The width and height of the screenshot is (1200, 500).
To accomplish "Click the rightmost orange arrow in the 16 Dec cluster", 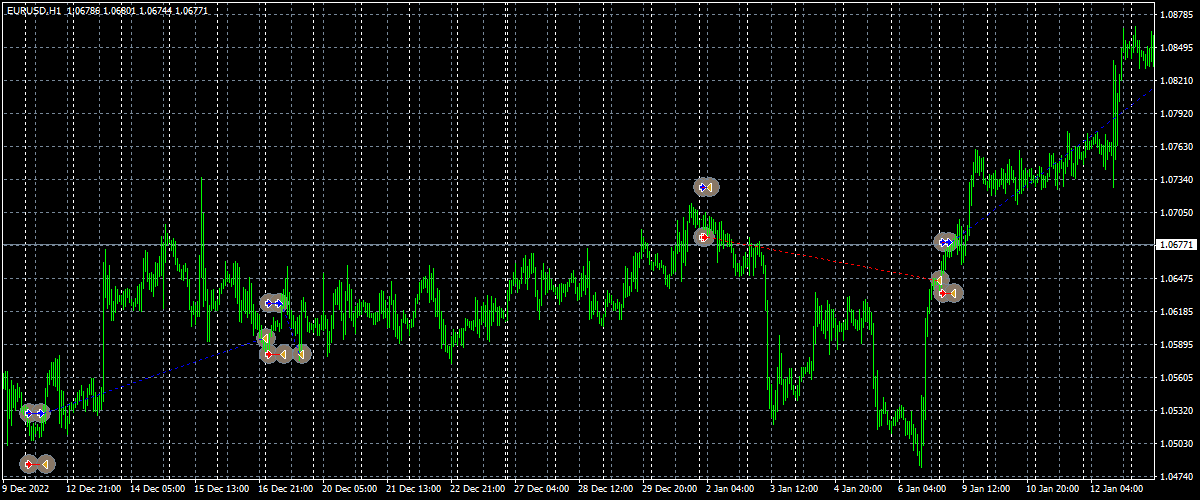I will coord(302,354).
